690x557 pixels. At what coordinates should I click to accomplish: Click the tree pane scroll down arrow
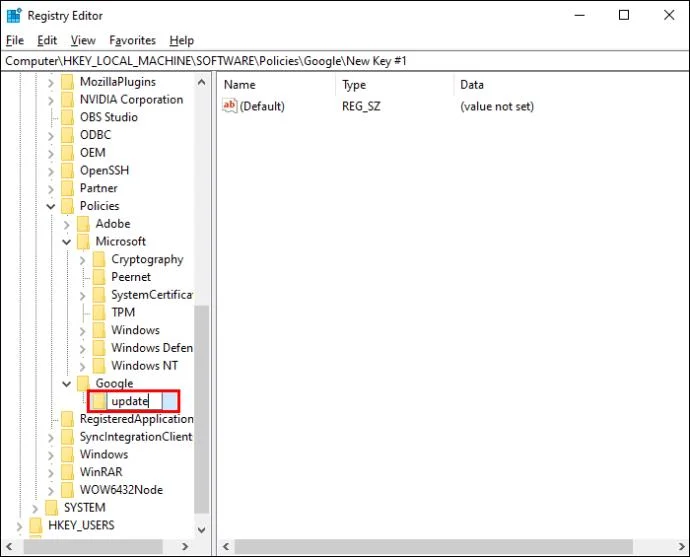(202, 530)
